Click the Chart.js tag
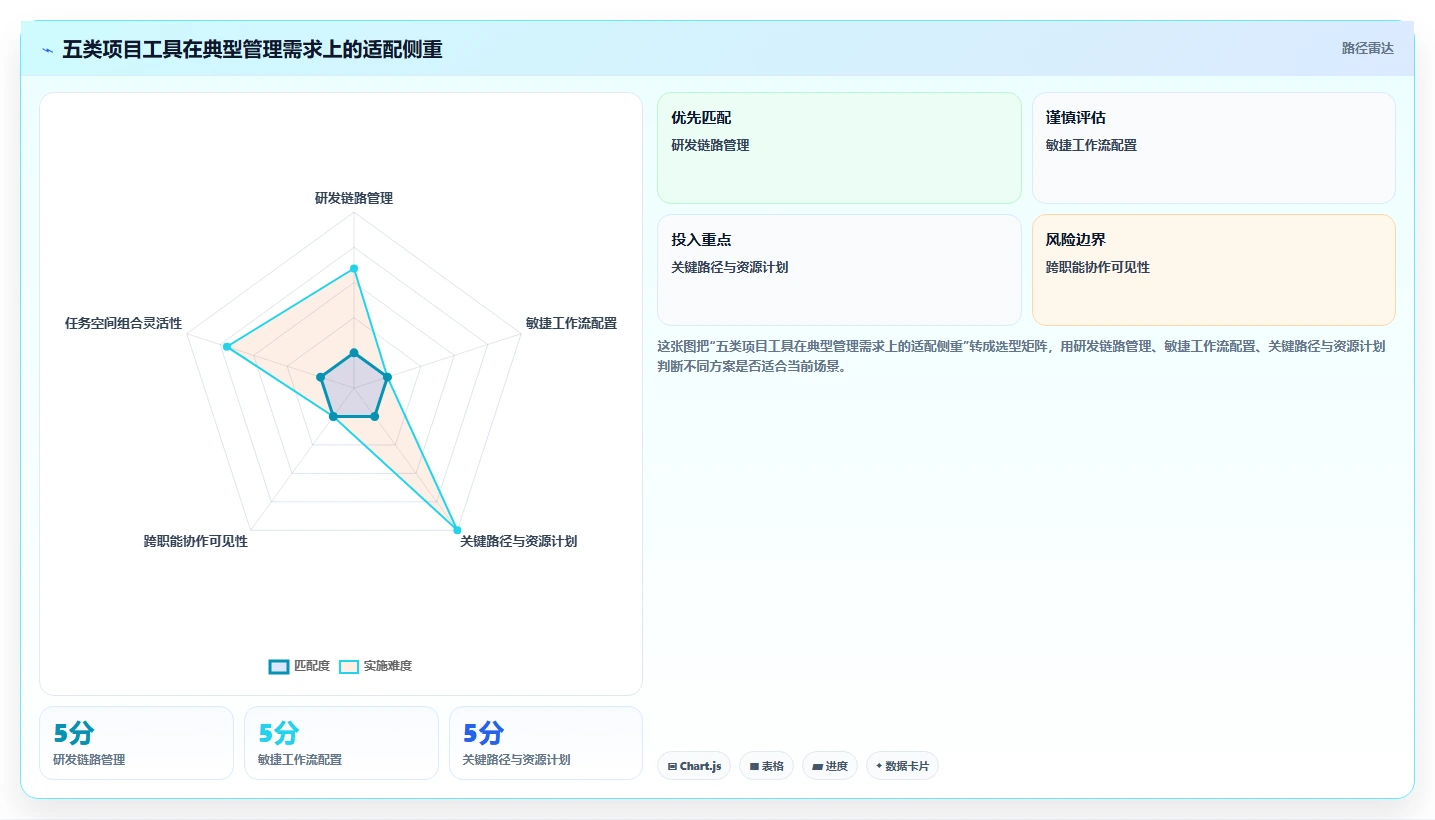This screenshot has width=1435, height=820. click(694, 766)
